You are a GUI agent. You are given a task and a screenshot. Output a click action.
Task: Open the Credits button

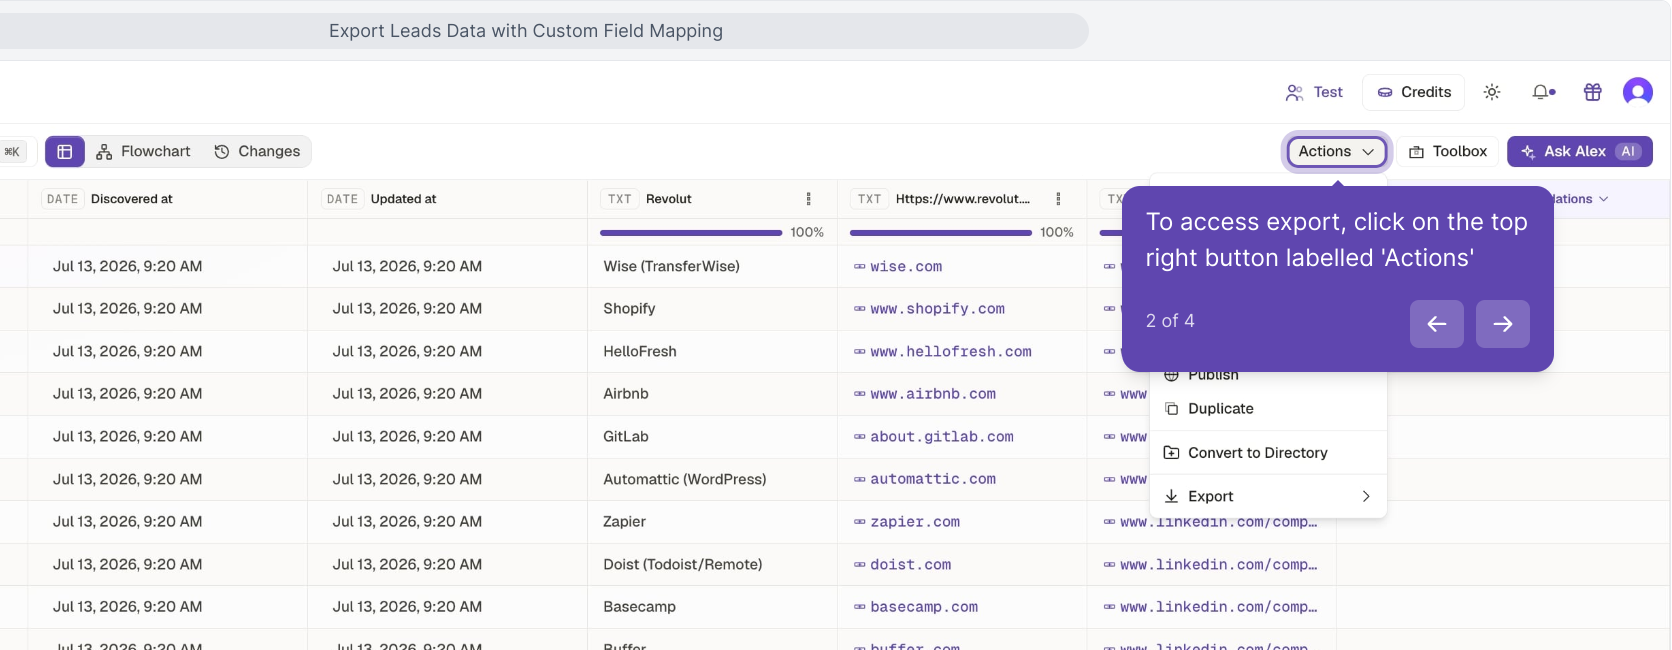tap(1414, 92)
